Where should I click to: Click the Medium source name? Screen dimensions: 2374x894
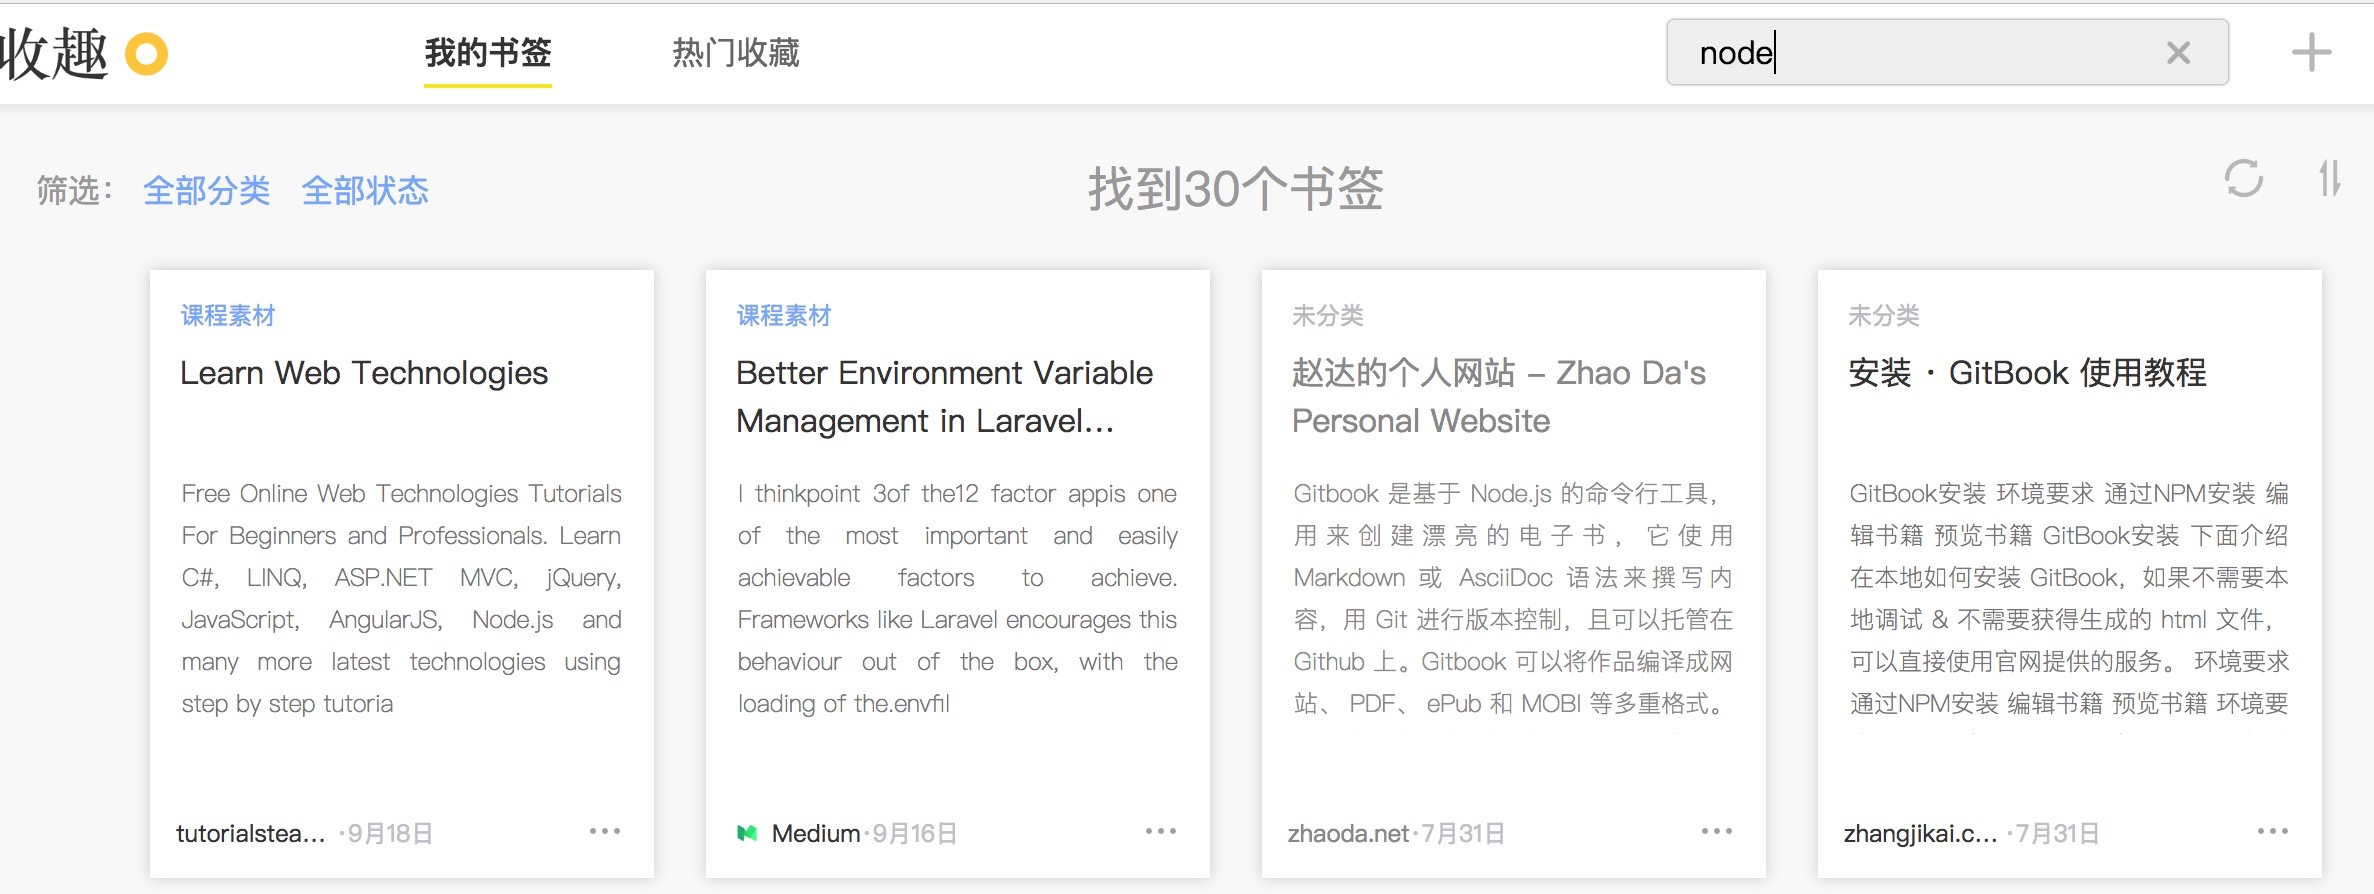click(816, 834)
